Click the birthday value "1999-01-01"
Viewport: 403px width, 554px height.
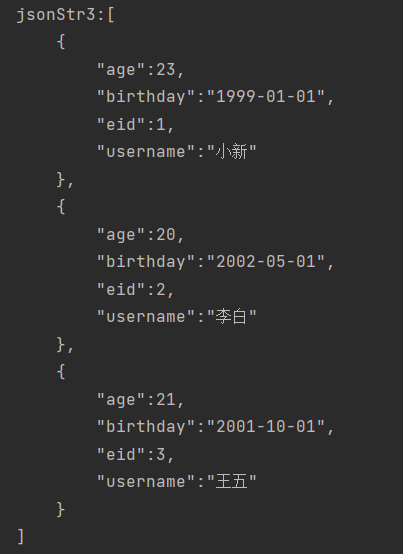pyautogui.click(x=266, y=96)
